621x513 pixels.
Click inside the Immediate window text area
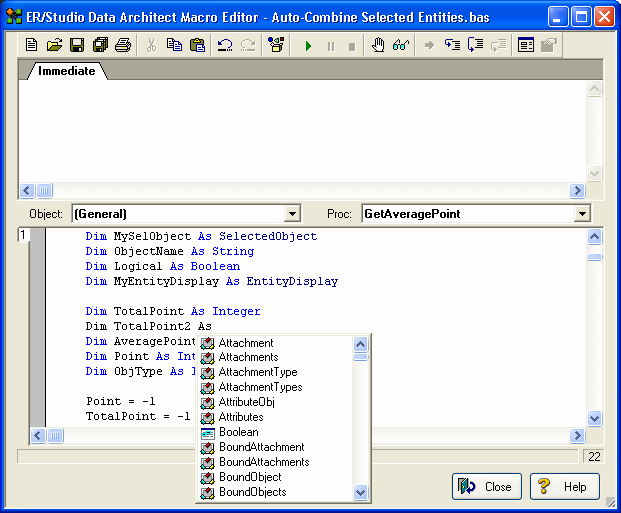[303, 131]
